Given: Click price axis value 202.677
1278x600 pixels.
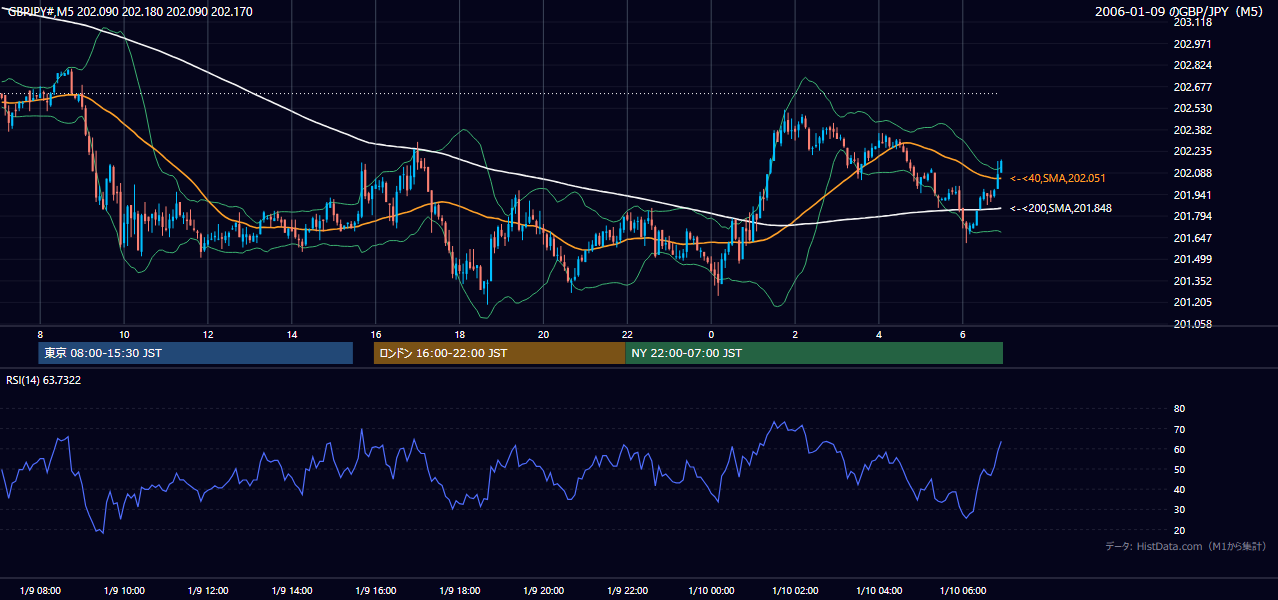Looking at the screenshot, I should [1192, 87].
